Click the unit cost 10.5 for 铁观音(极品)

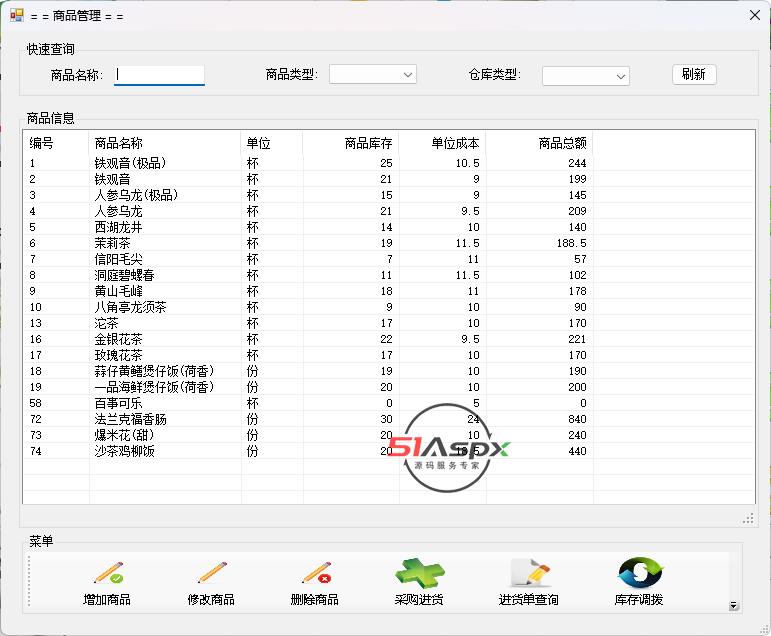[467, 163]
